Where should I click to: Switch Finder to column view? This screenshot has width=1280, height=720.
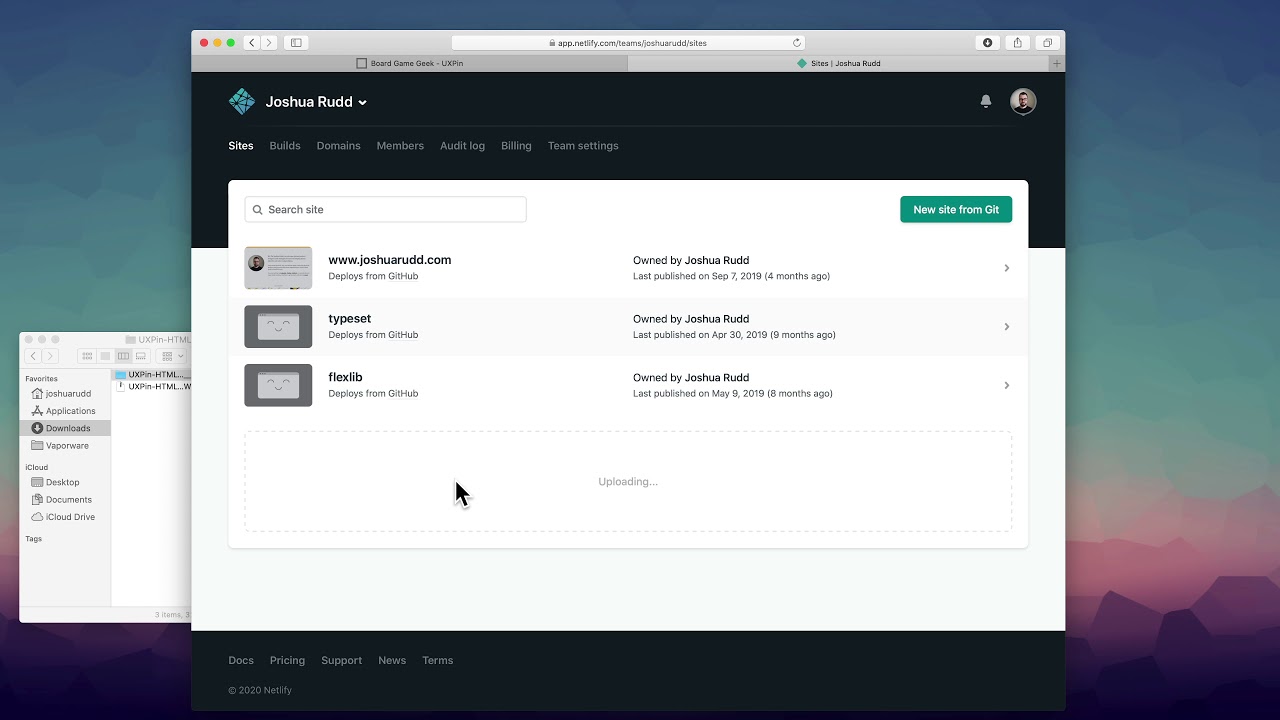(x=123, y=356)
